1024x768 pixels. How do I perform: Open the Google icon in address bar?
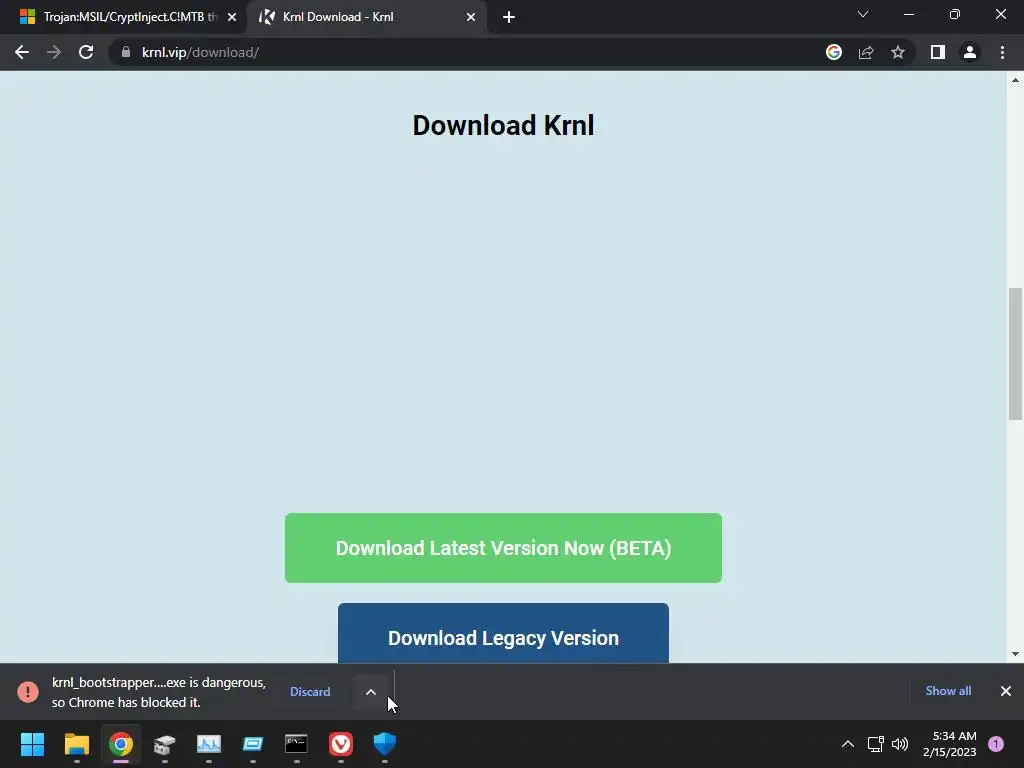point(834,52)
